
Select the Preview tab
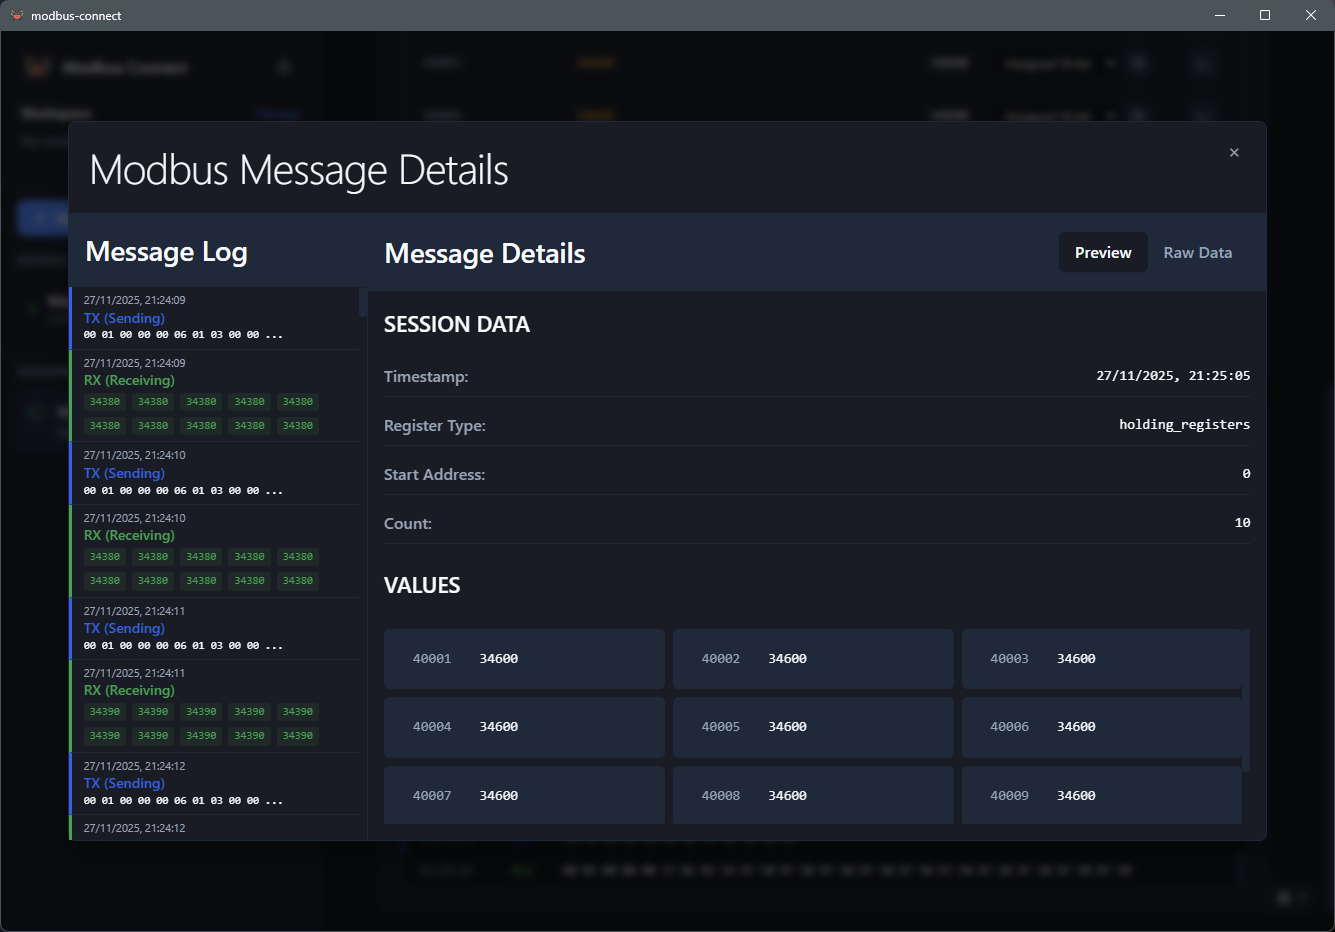tap(1102, 252)
